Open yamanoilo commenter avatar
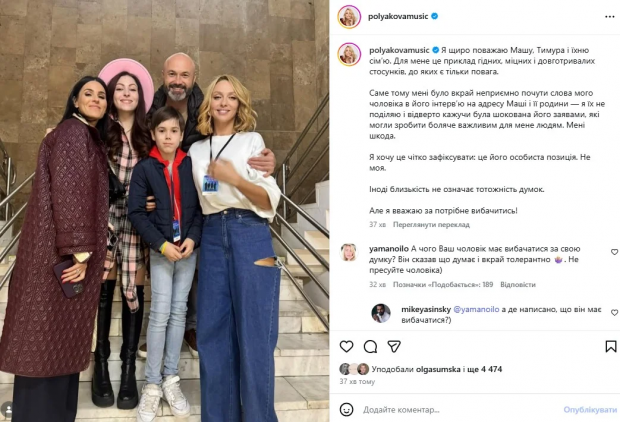Image resolution: width=620 pixels, height=422 pixels. (349, 253)
